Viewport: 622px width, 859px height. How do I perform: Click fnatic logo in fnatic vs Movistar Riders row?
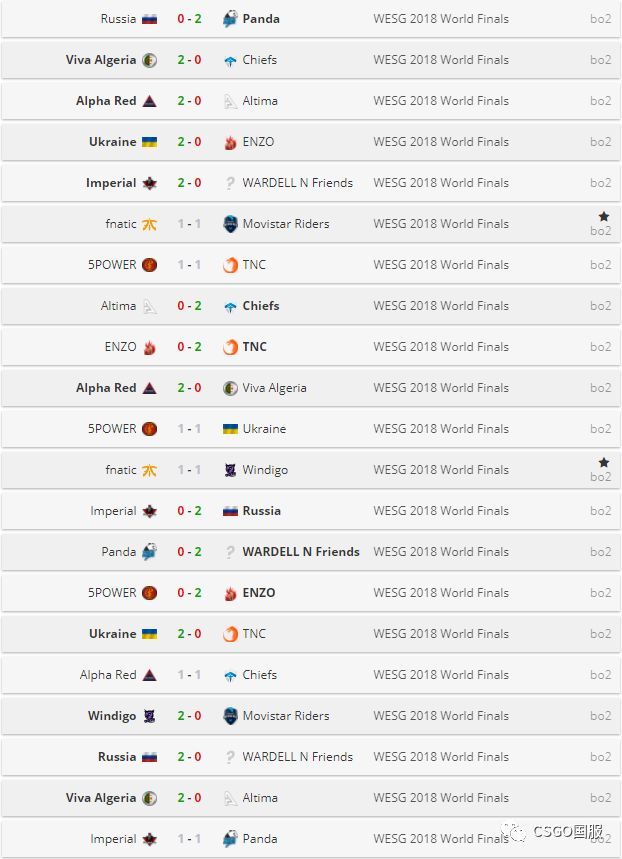click(x=149, y=224)
